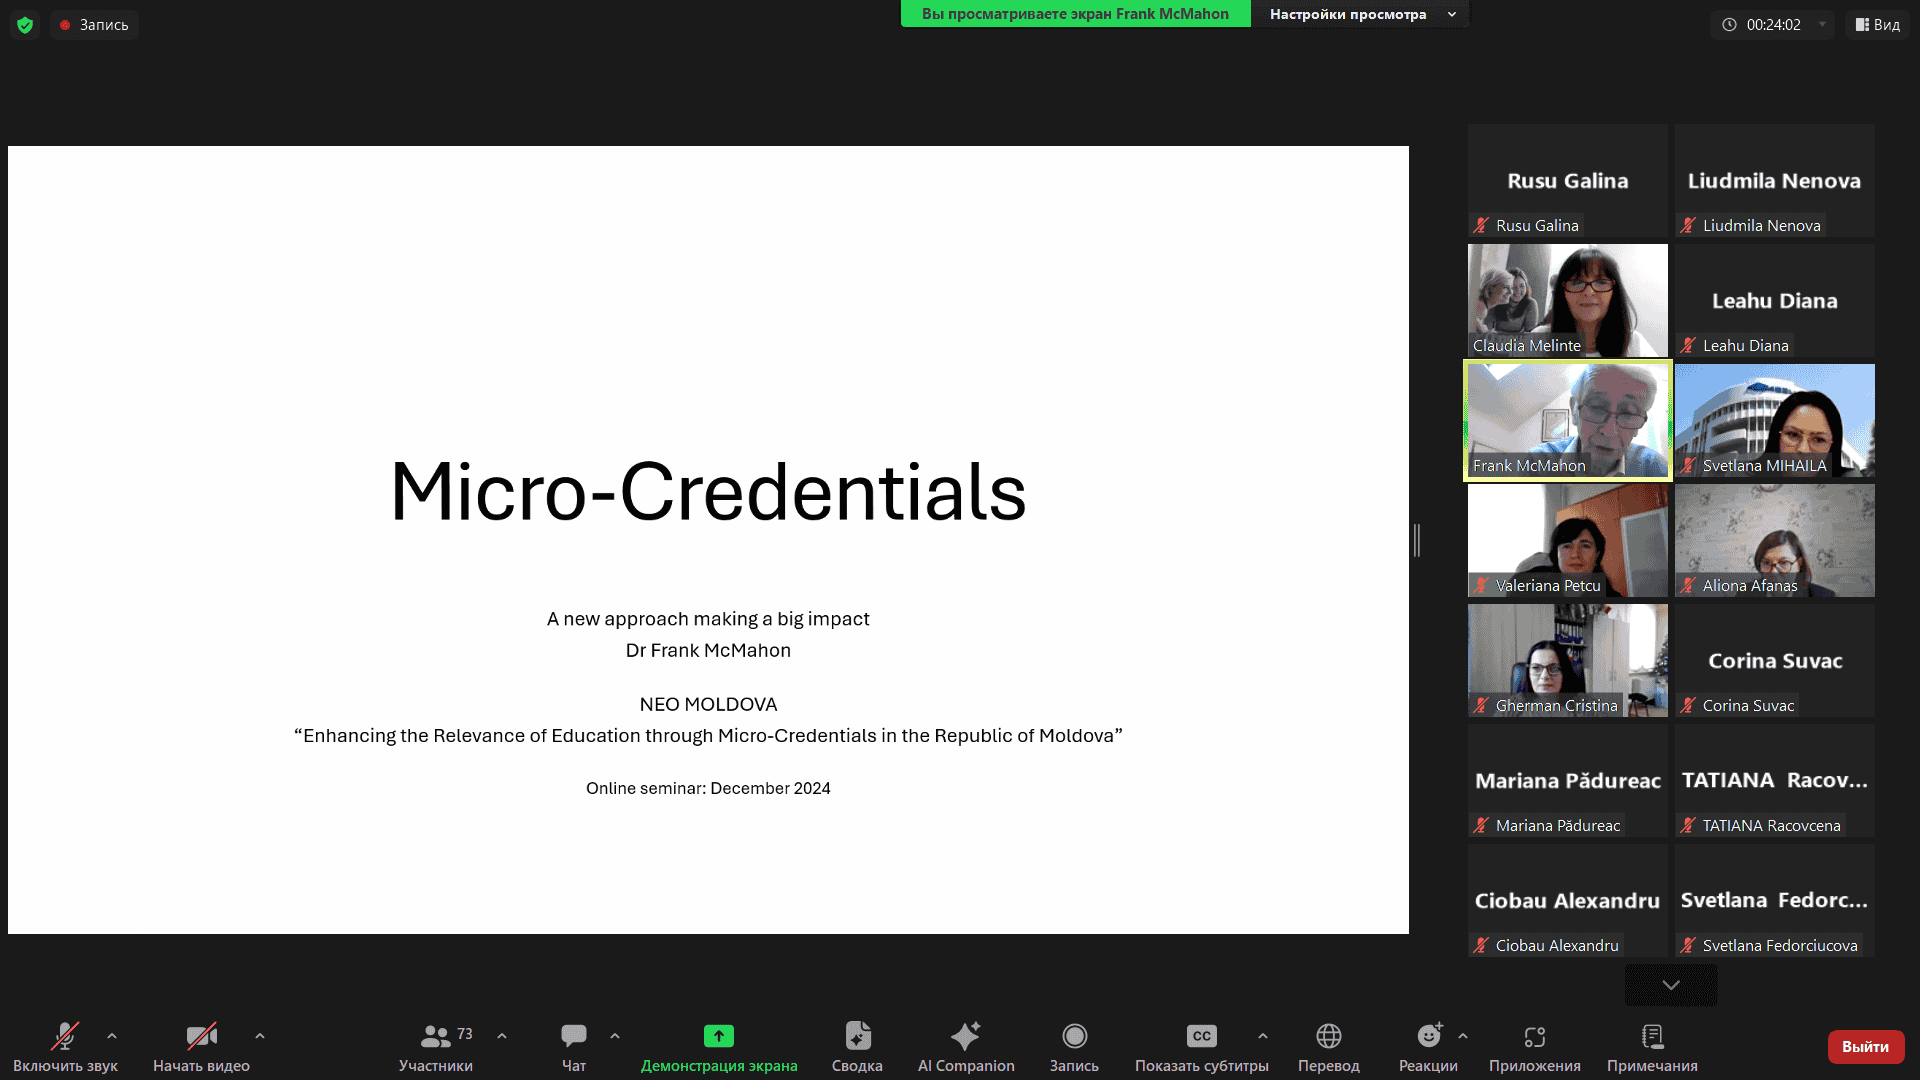
Task: Open the Translation globe icon
Action: click(1328, 1037)
